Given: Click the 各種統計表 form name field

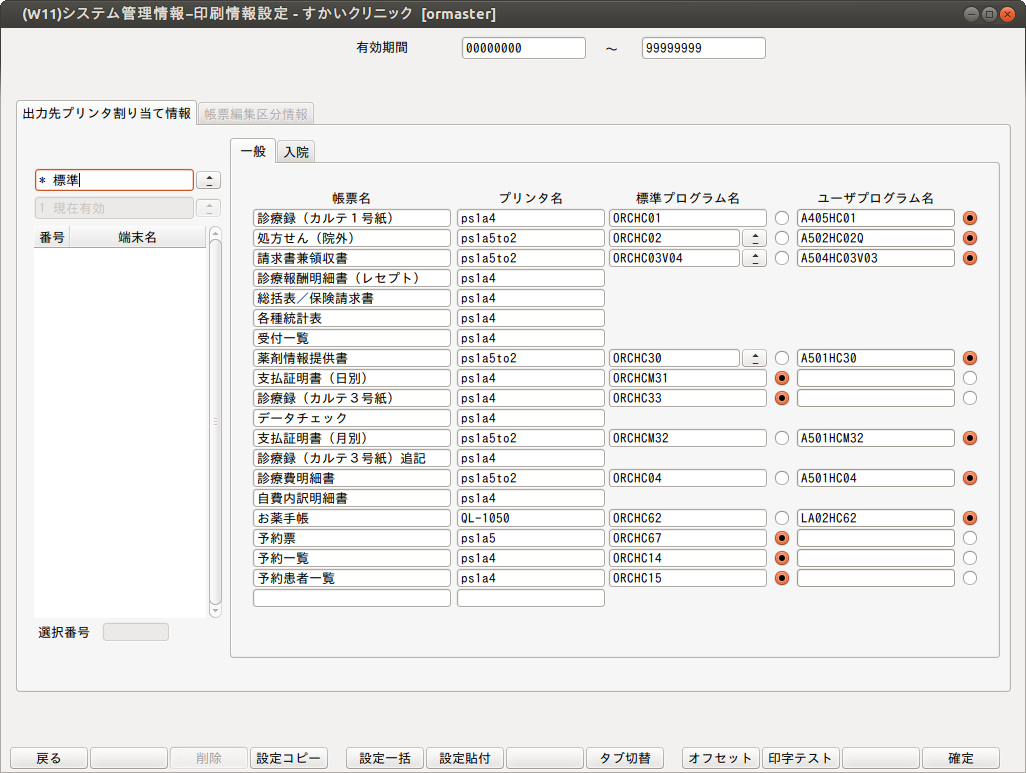Looking at the screenshot, I should tap(352, 318).
